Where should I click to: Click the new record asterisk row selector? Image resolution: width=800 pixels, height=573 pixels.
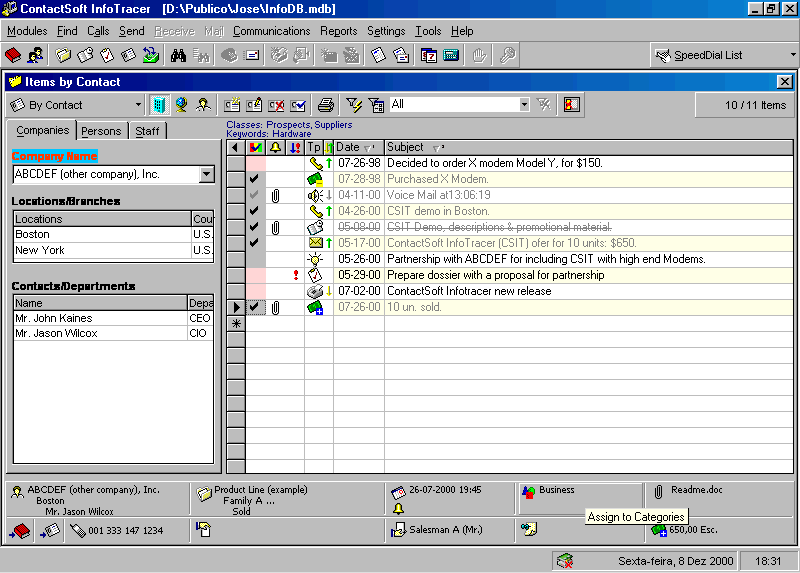236,323
